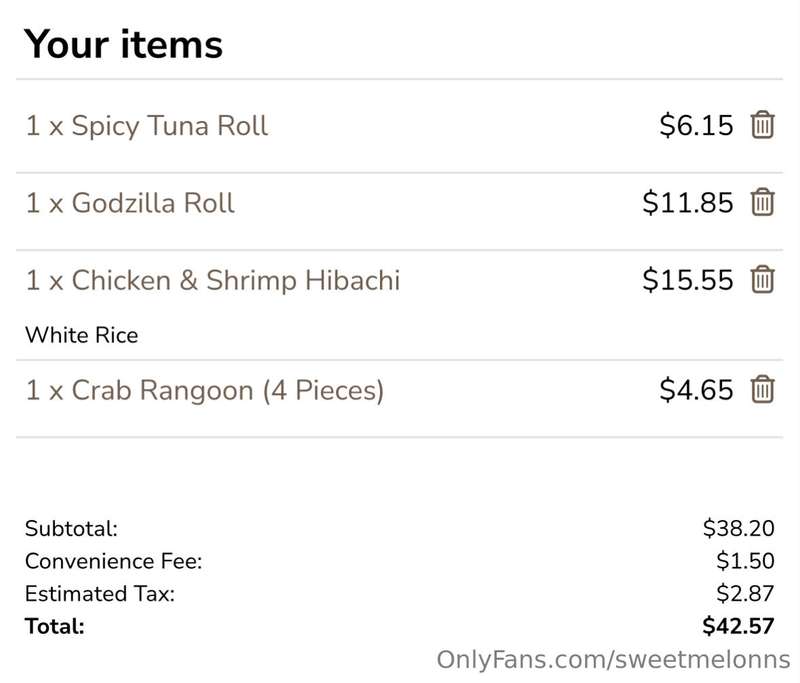
Task: Click the $4.65 Crab Rangoon price
Action: coord(696,389)
